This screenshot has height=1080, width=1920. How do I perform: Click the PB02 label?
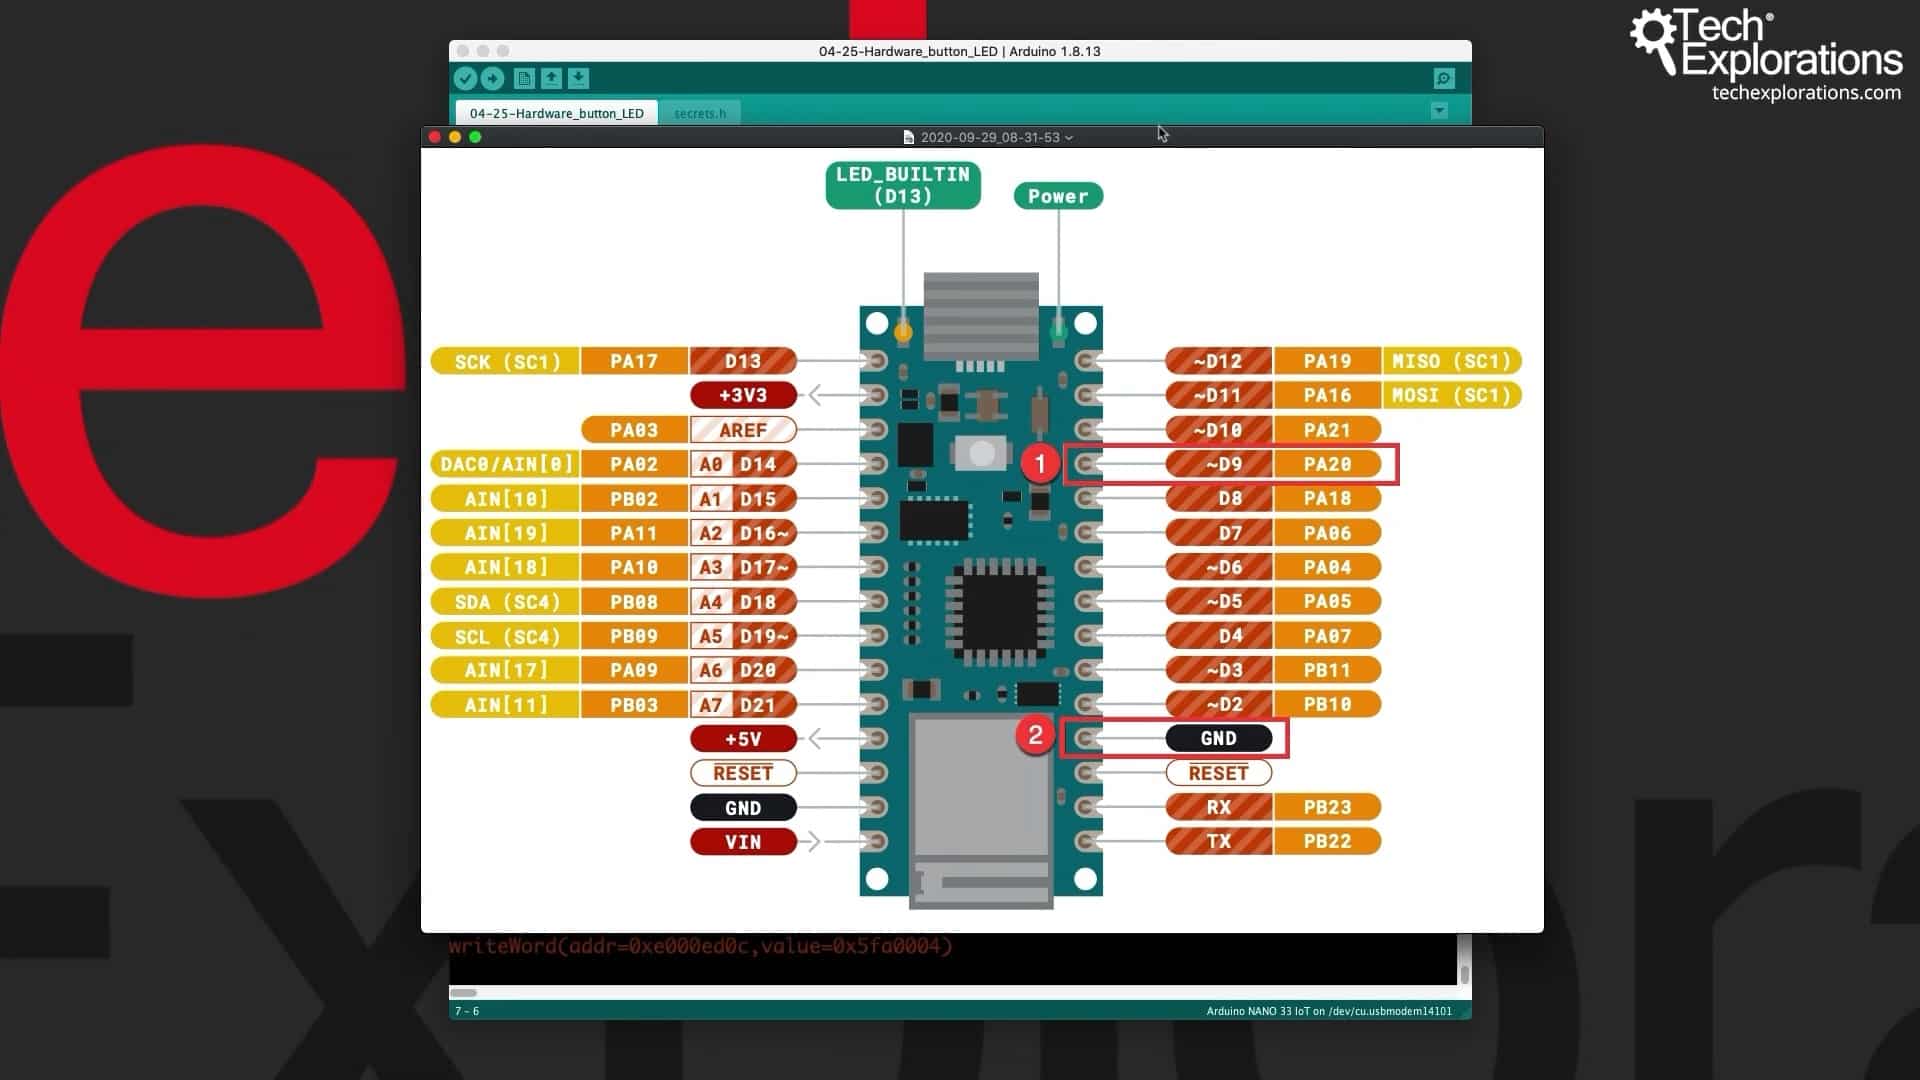pos(634,498)
